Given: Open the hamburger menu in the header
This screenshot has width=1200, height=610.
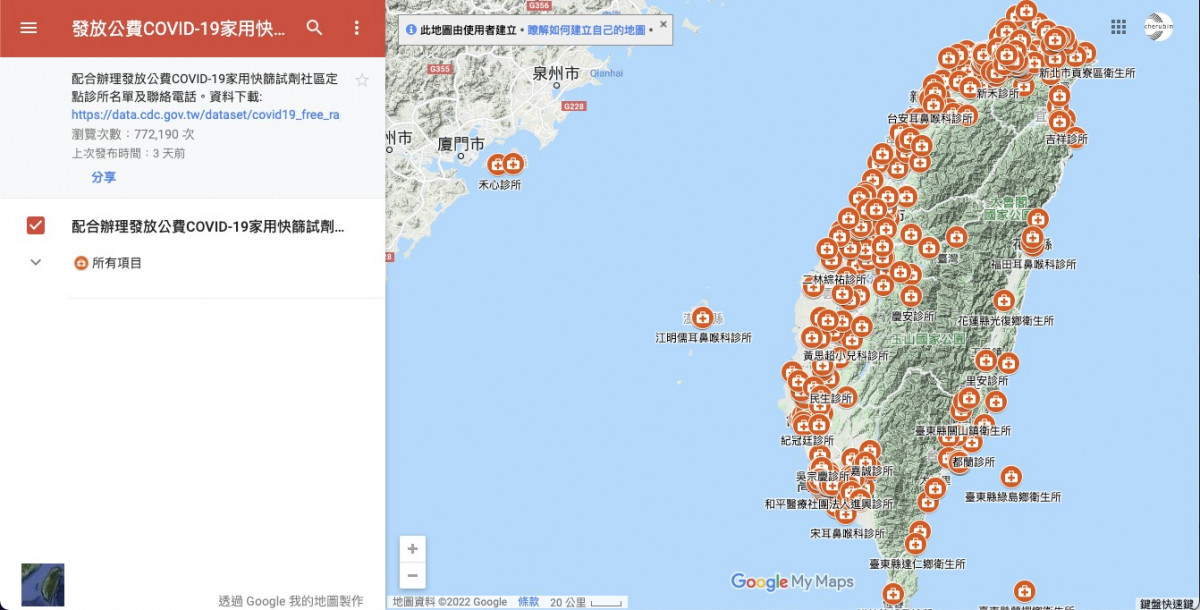Looking at the screenshot, I should (x=28, y=28).
